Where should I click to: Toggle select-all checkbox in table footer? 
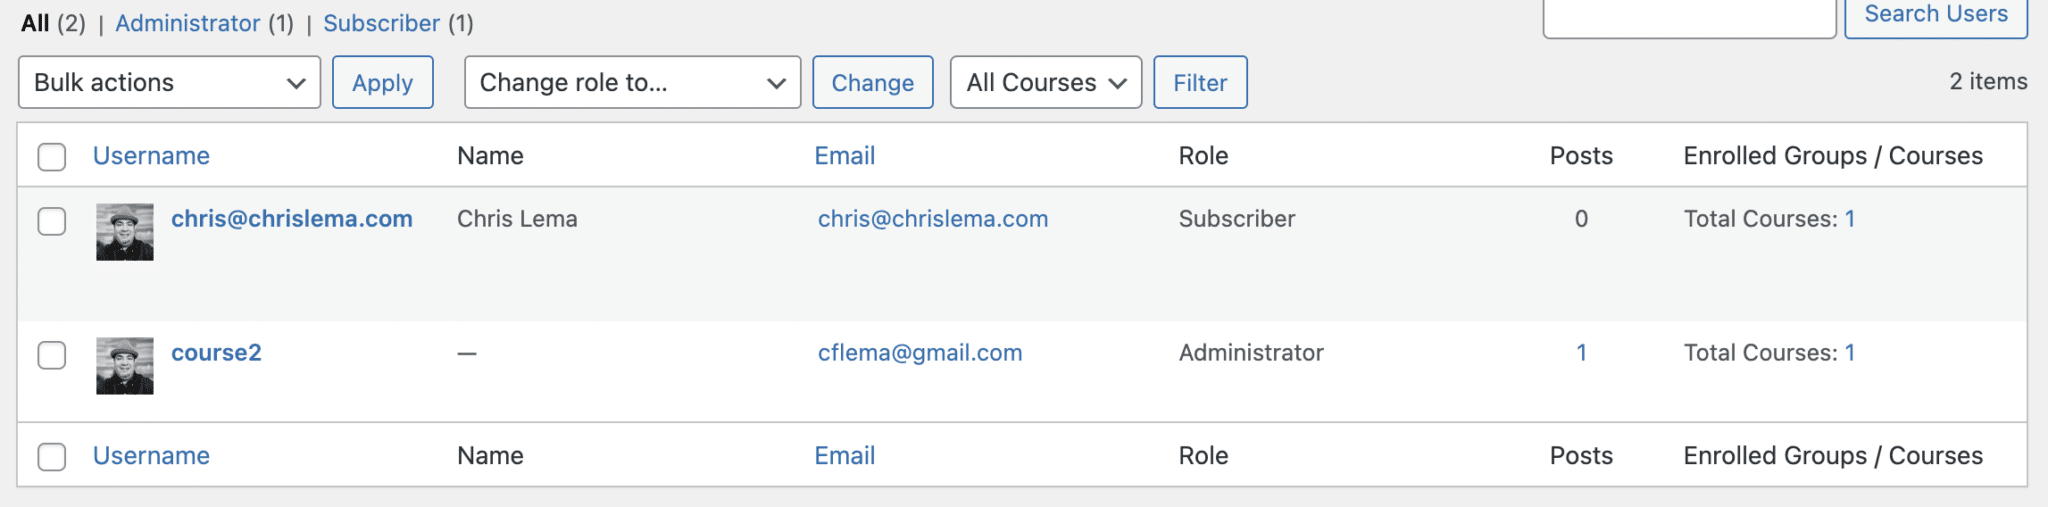(x=52, y=457)
